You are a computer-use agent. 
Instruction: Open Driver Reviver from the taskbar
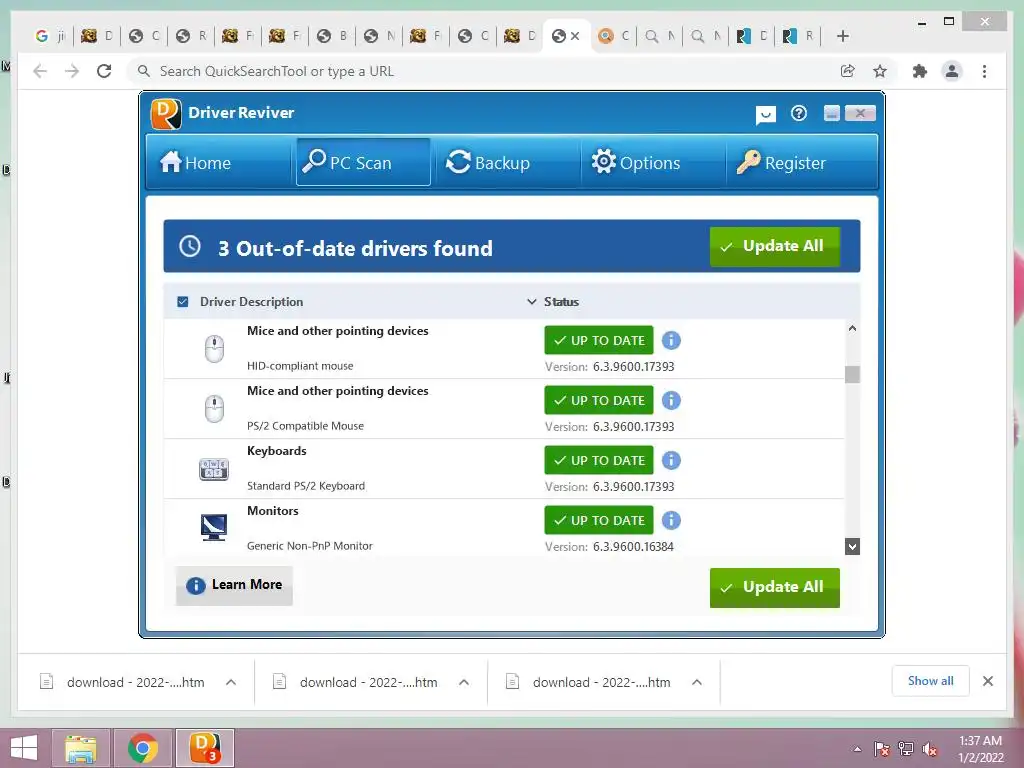204,748
